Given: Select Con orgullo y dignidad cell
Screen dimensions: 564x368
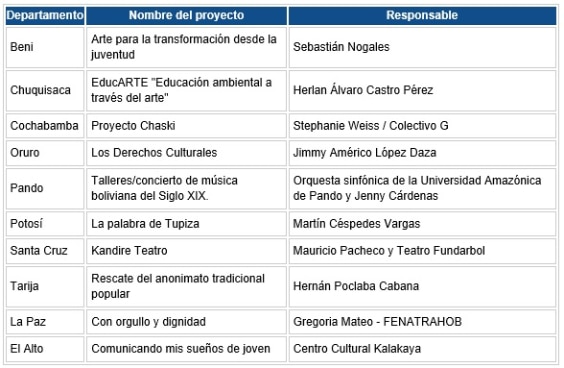Looking at the screenshot, I should (x=186, y=322).
